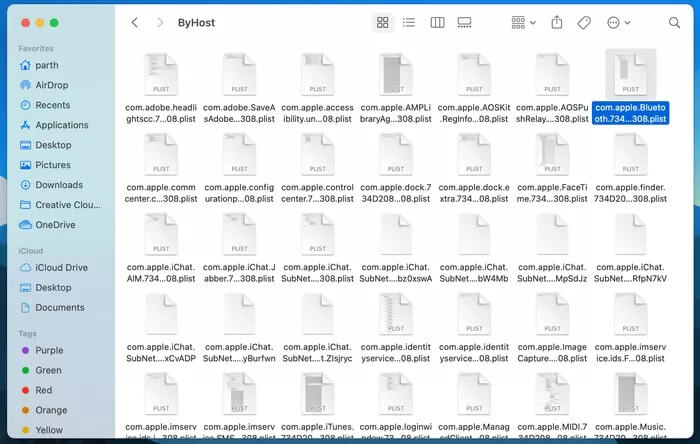
Task: Select iChat SubNet file ending xCvADP
Action: coord(161,314)
